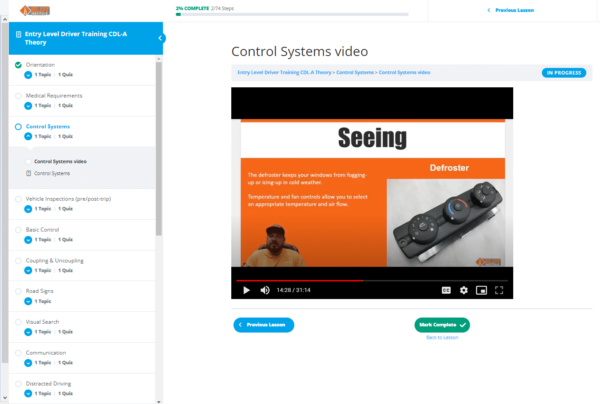This screenshot has height=404, width=600.
Task: Click the 2% COMPLETE progress label
Action: pyautogui.click(x=192, y=8)
